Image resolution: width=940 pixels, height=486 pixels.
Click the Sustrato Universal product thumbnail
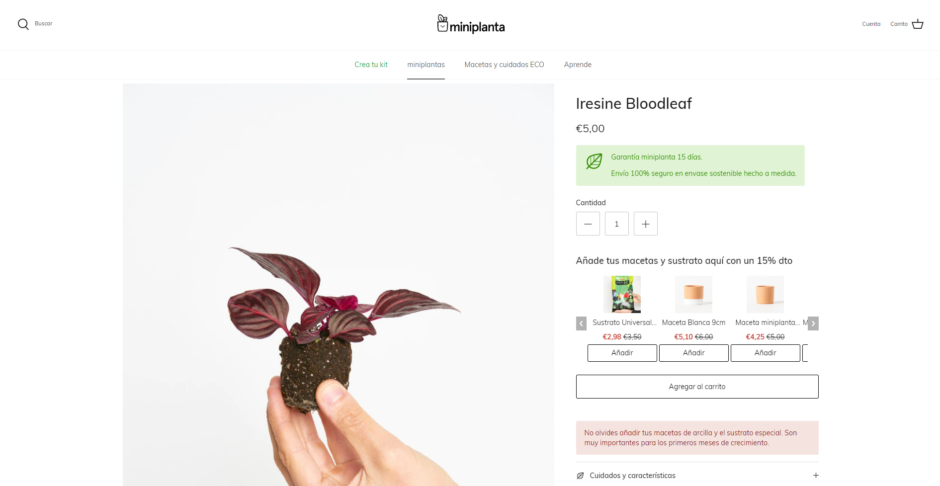622,294
